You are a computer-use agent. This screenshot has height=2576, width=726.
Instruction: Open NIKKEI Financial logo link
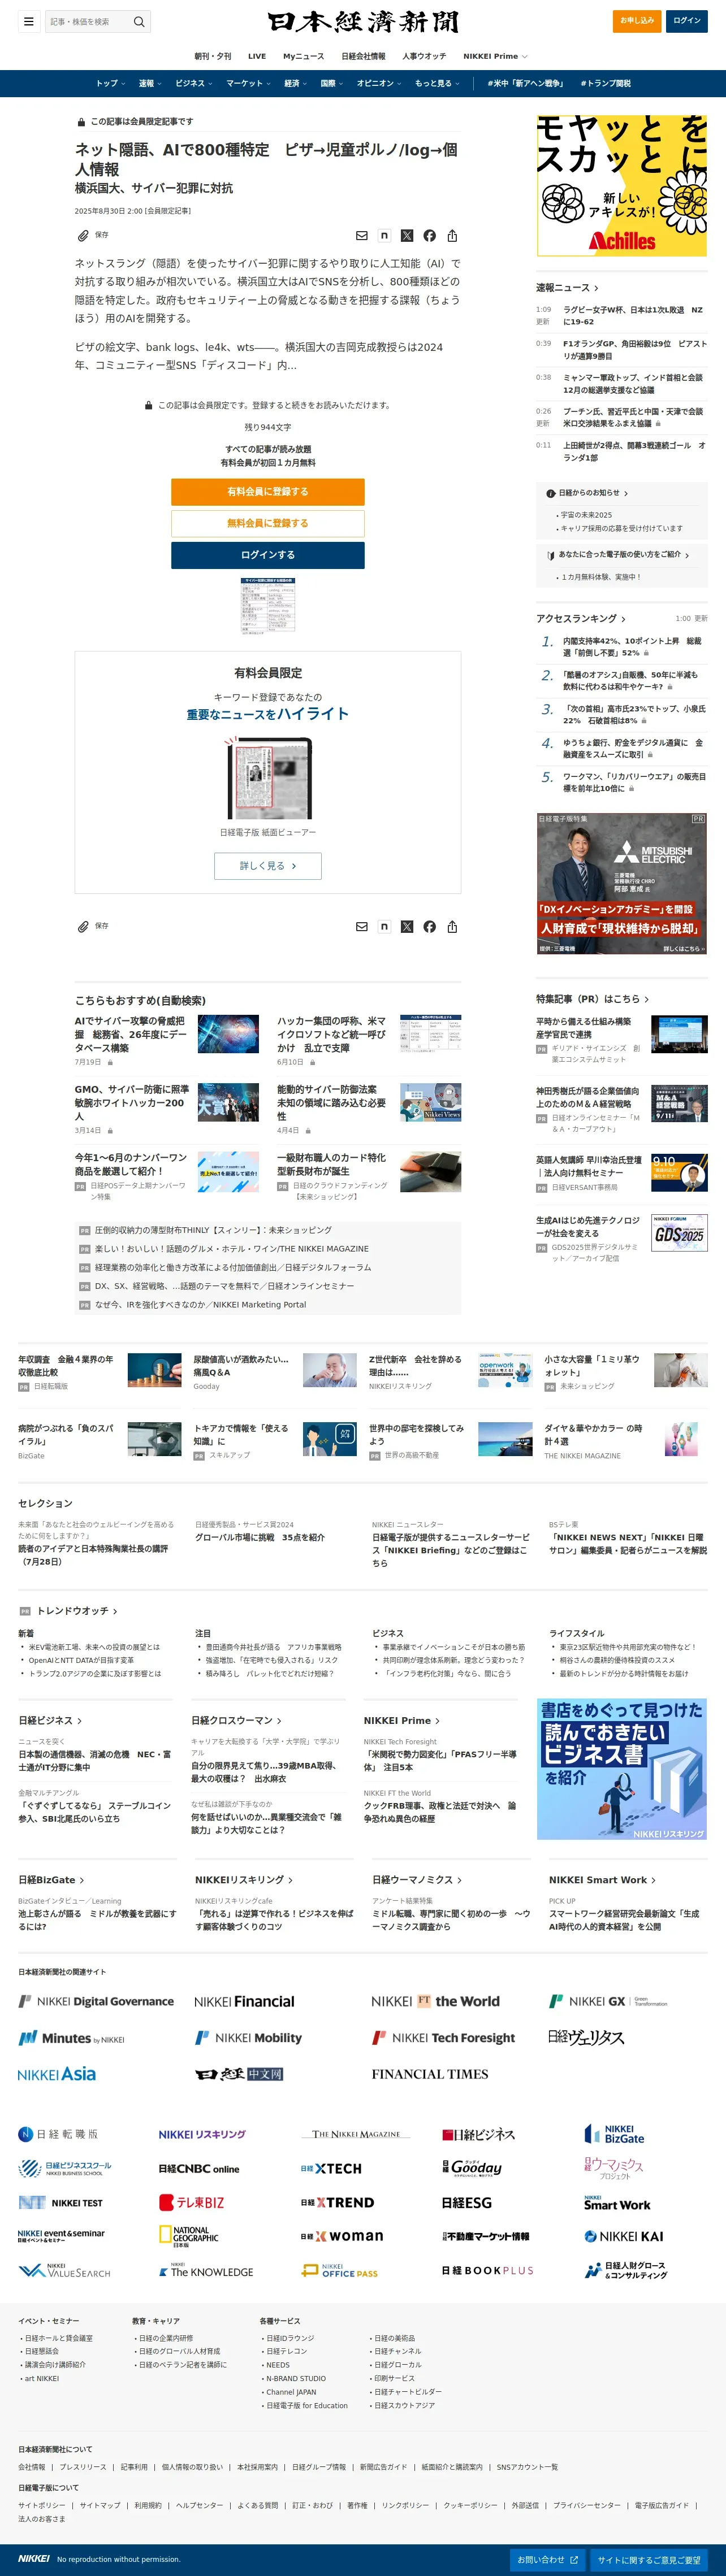(244, 2001)
